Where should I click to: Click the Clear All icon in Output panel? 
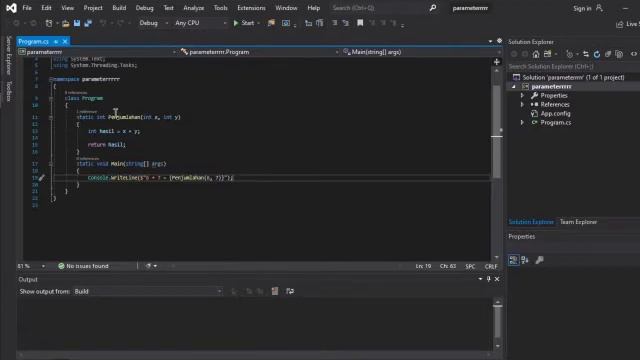(275, 291)
